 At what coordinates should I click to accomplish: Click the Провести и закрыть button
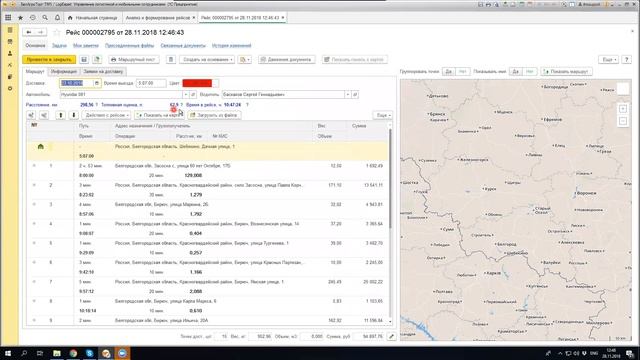coord(49,60)
